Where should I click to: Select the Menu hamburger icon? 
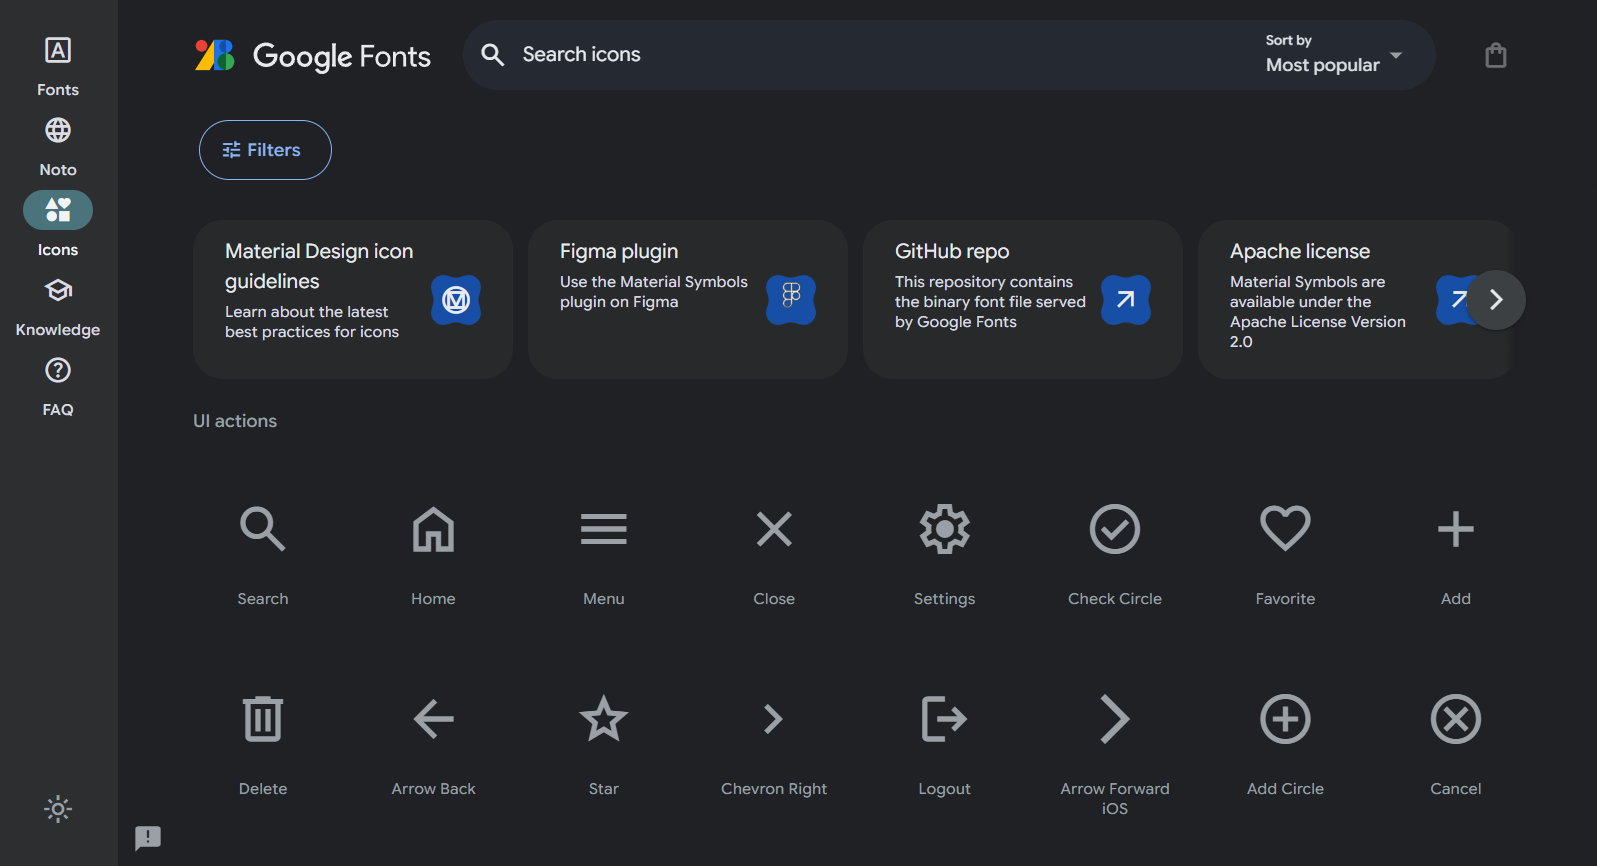[604, 529]
